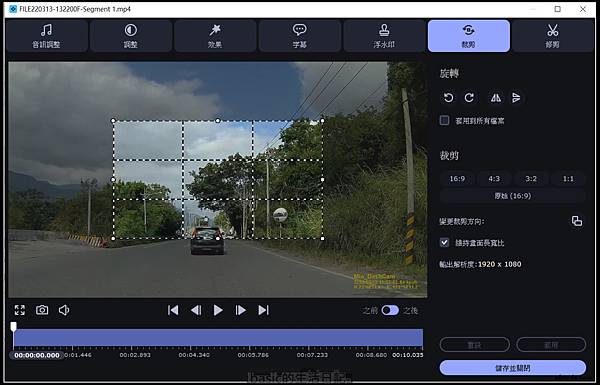Click the top-right crop handle
The width and height of the screenshot is (600, 385).
tap(322, 121)
